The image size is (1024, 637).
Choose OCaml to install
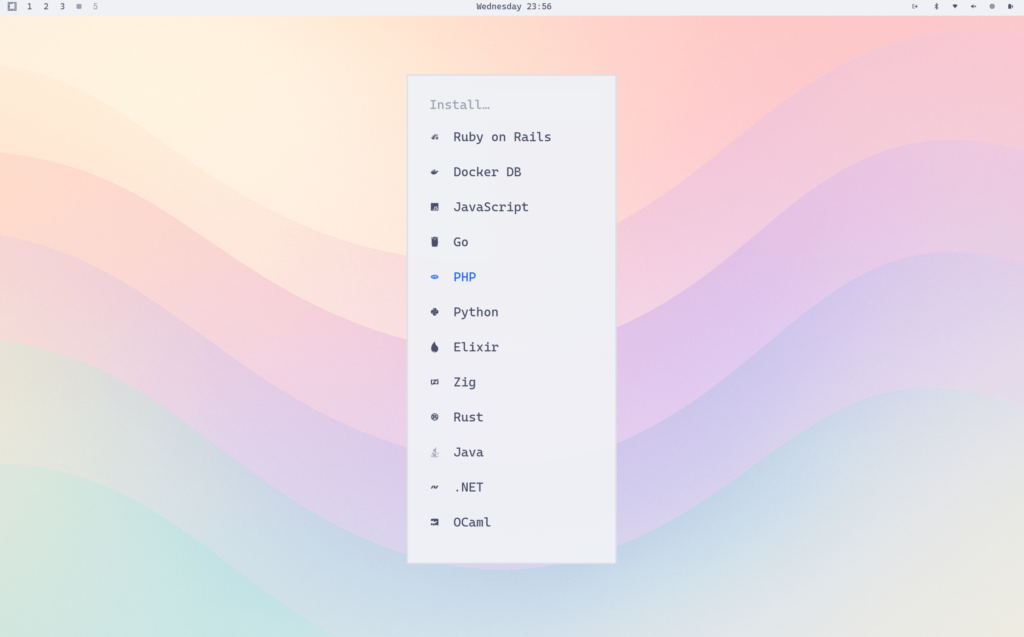pyautogui.click(x=511, y=522)
